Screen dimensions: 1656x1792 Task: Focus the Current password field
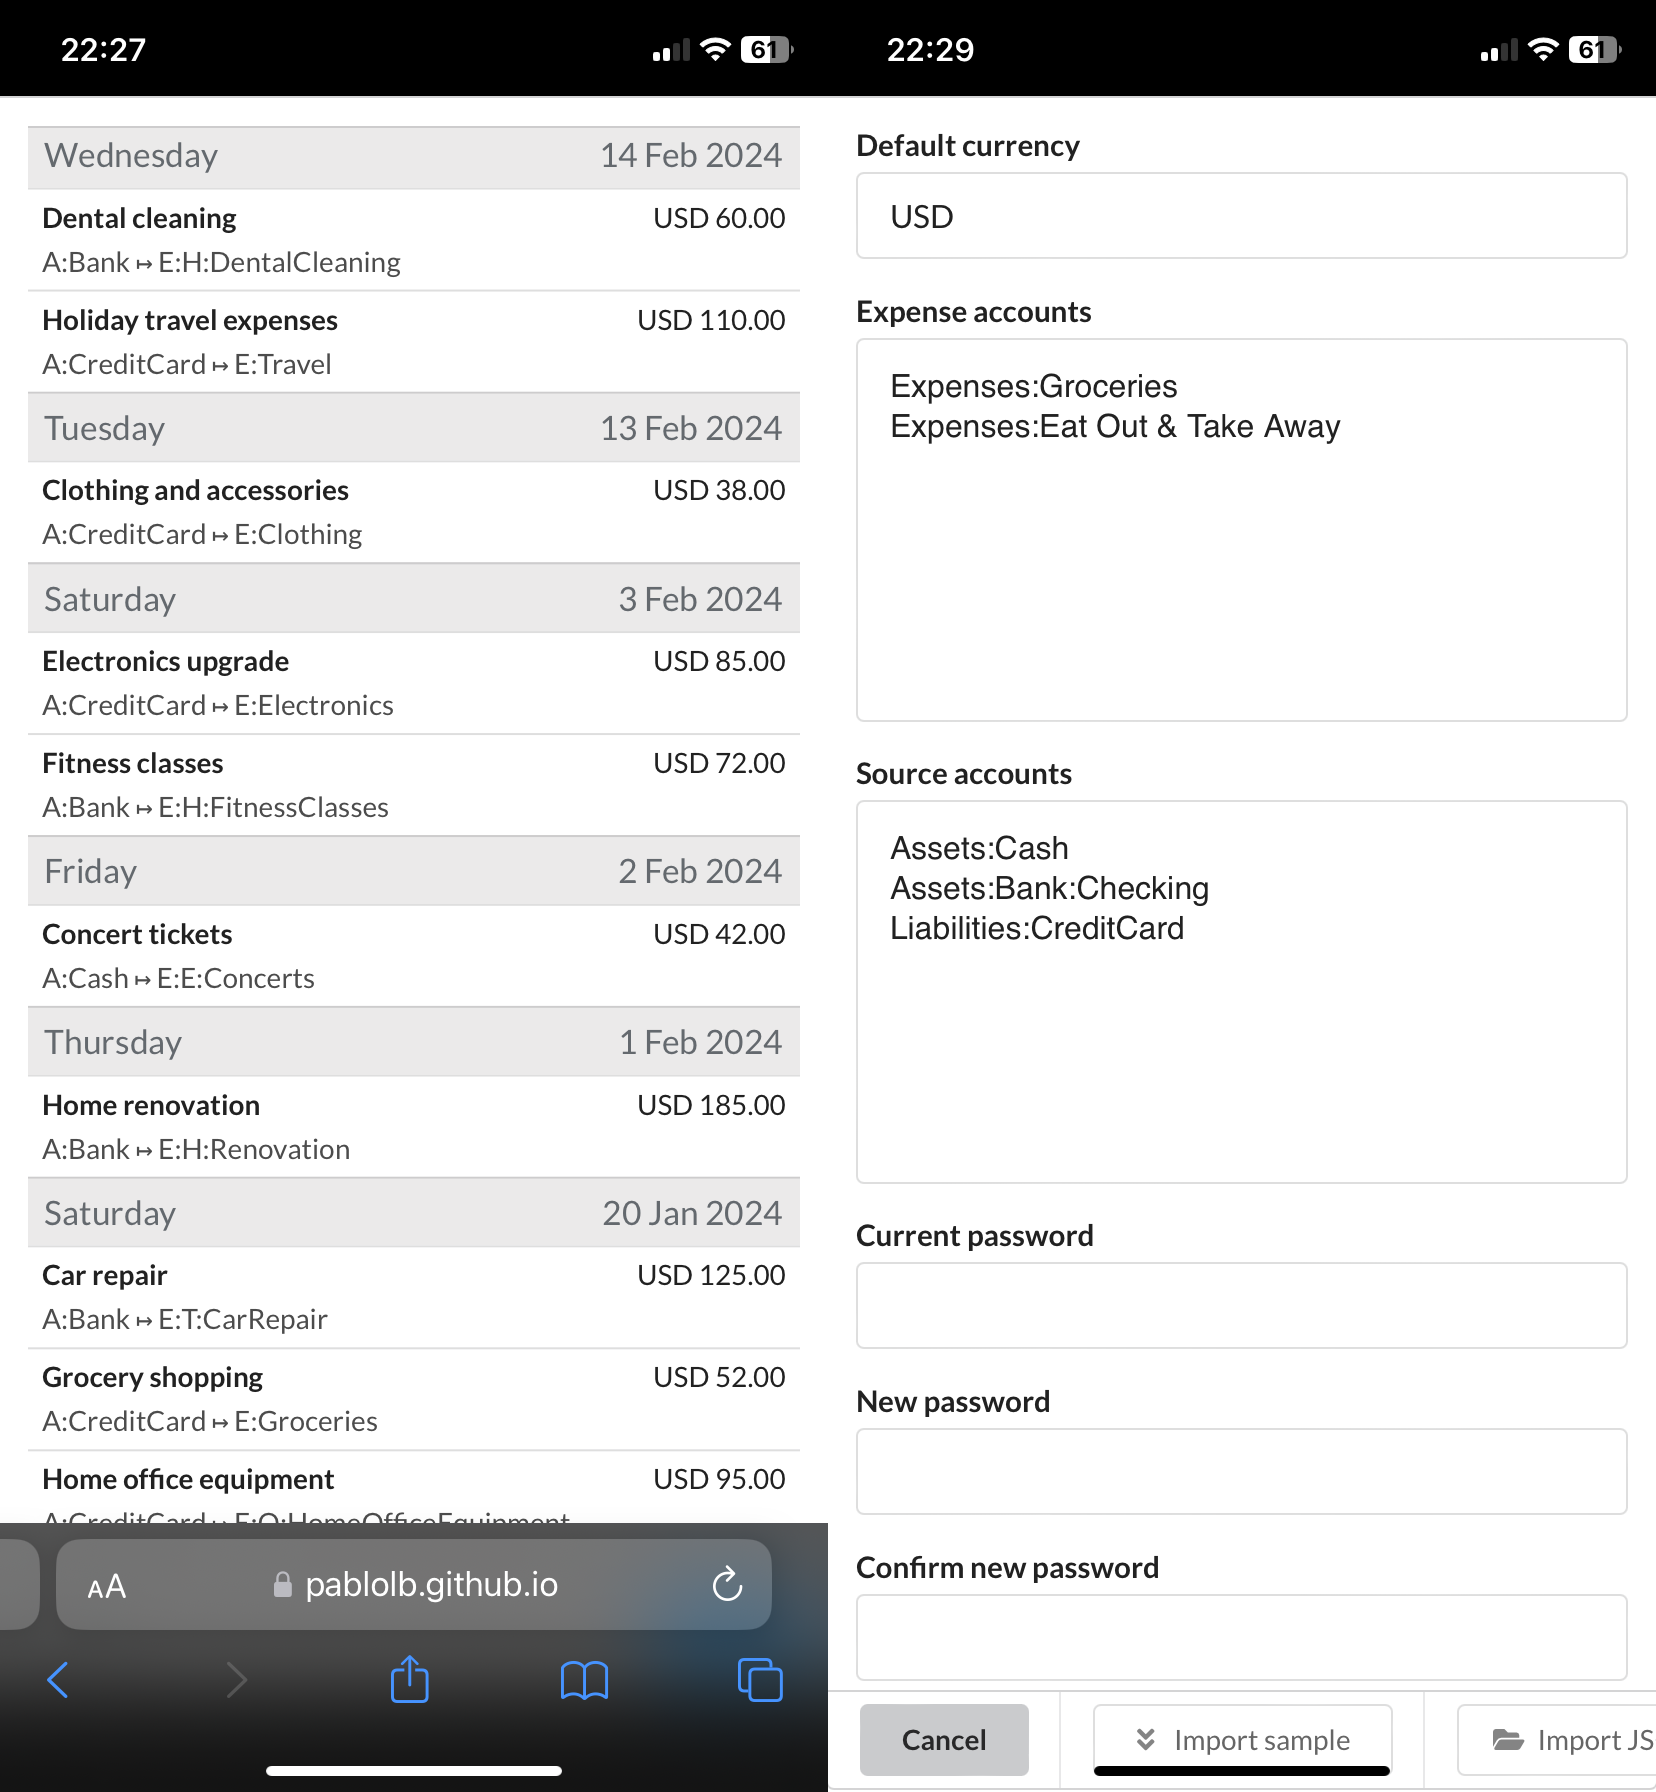(1241, 1306)
